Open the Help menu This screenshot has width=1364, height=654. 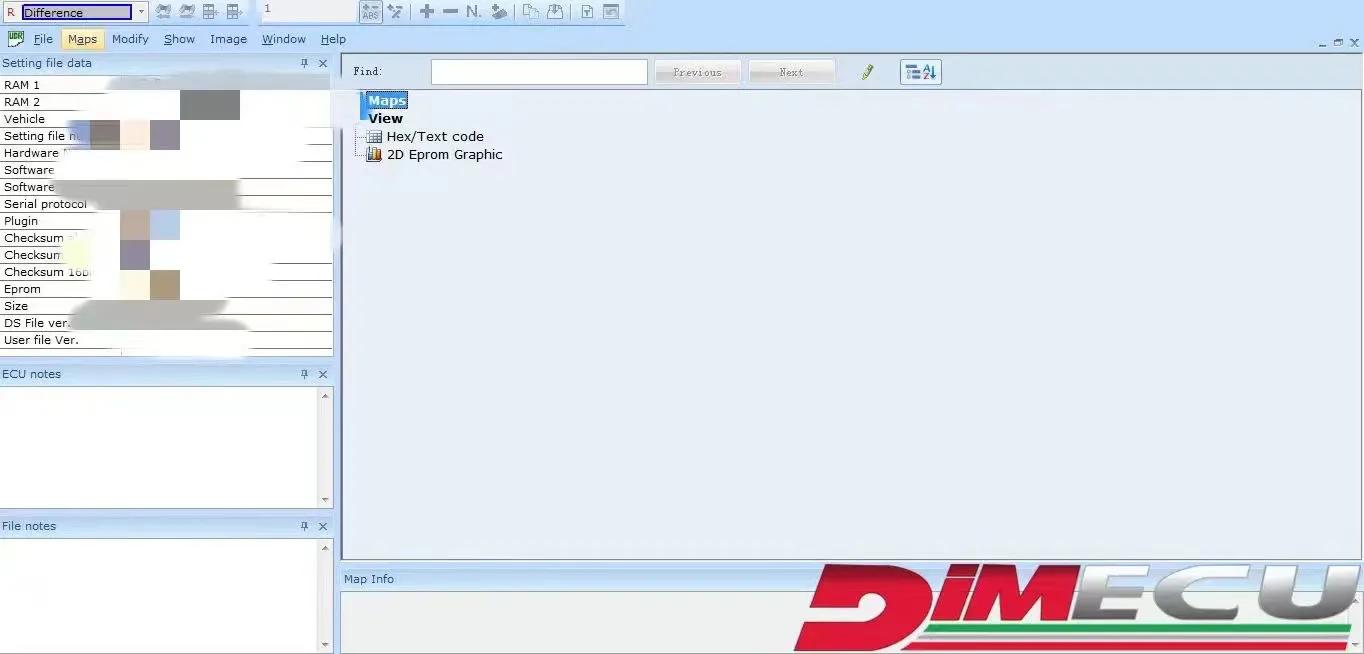click(x=333, y=39)
